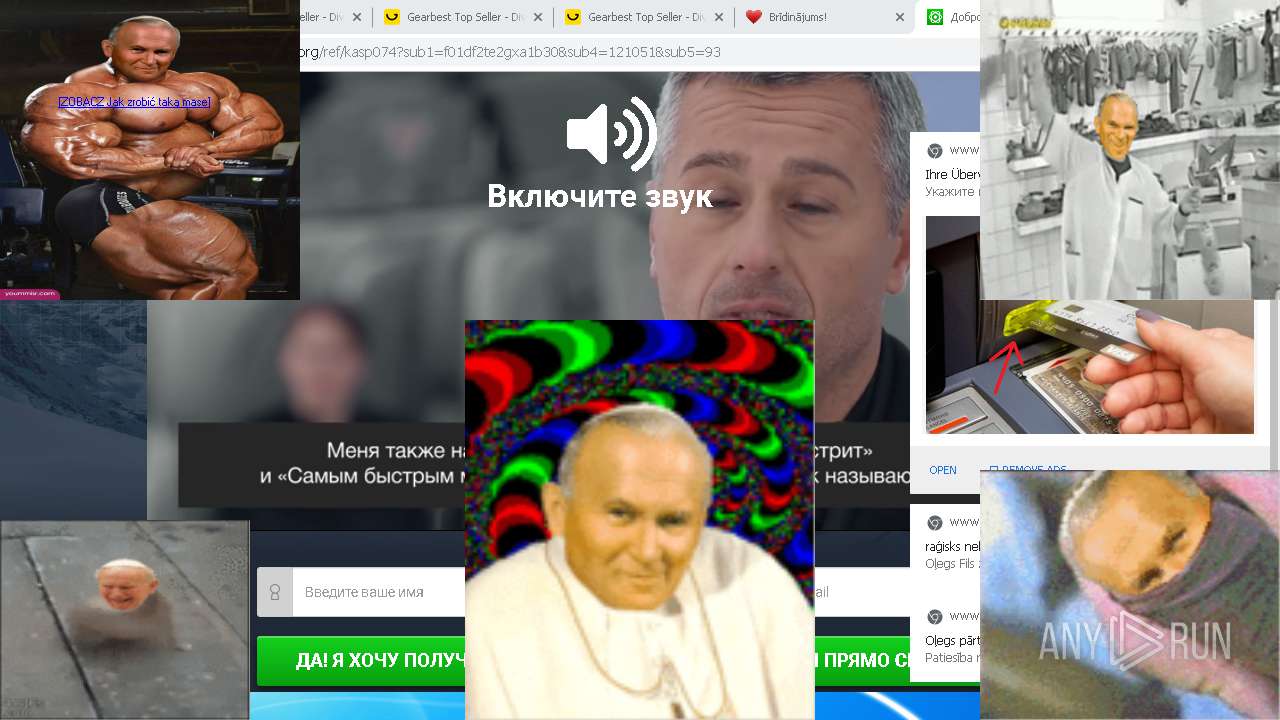This screenshot has width=1280, height=720.
Task: Click the Chrome icon above raģisks nel text
Action: [x=935, y=522]
